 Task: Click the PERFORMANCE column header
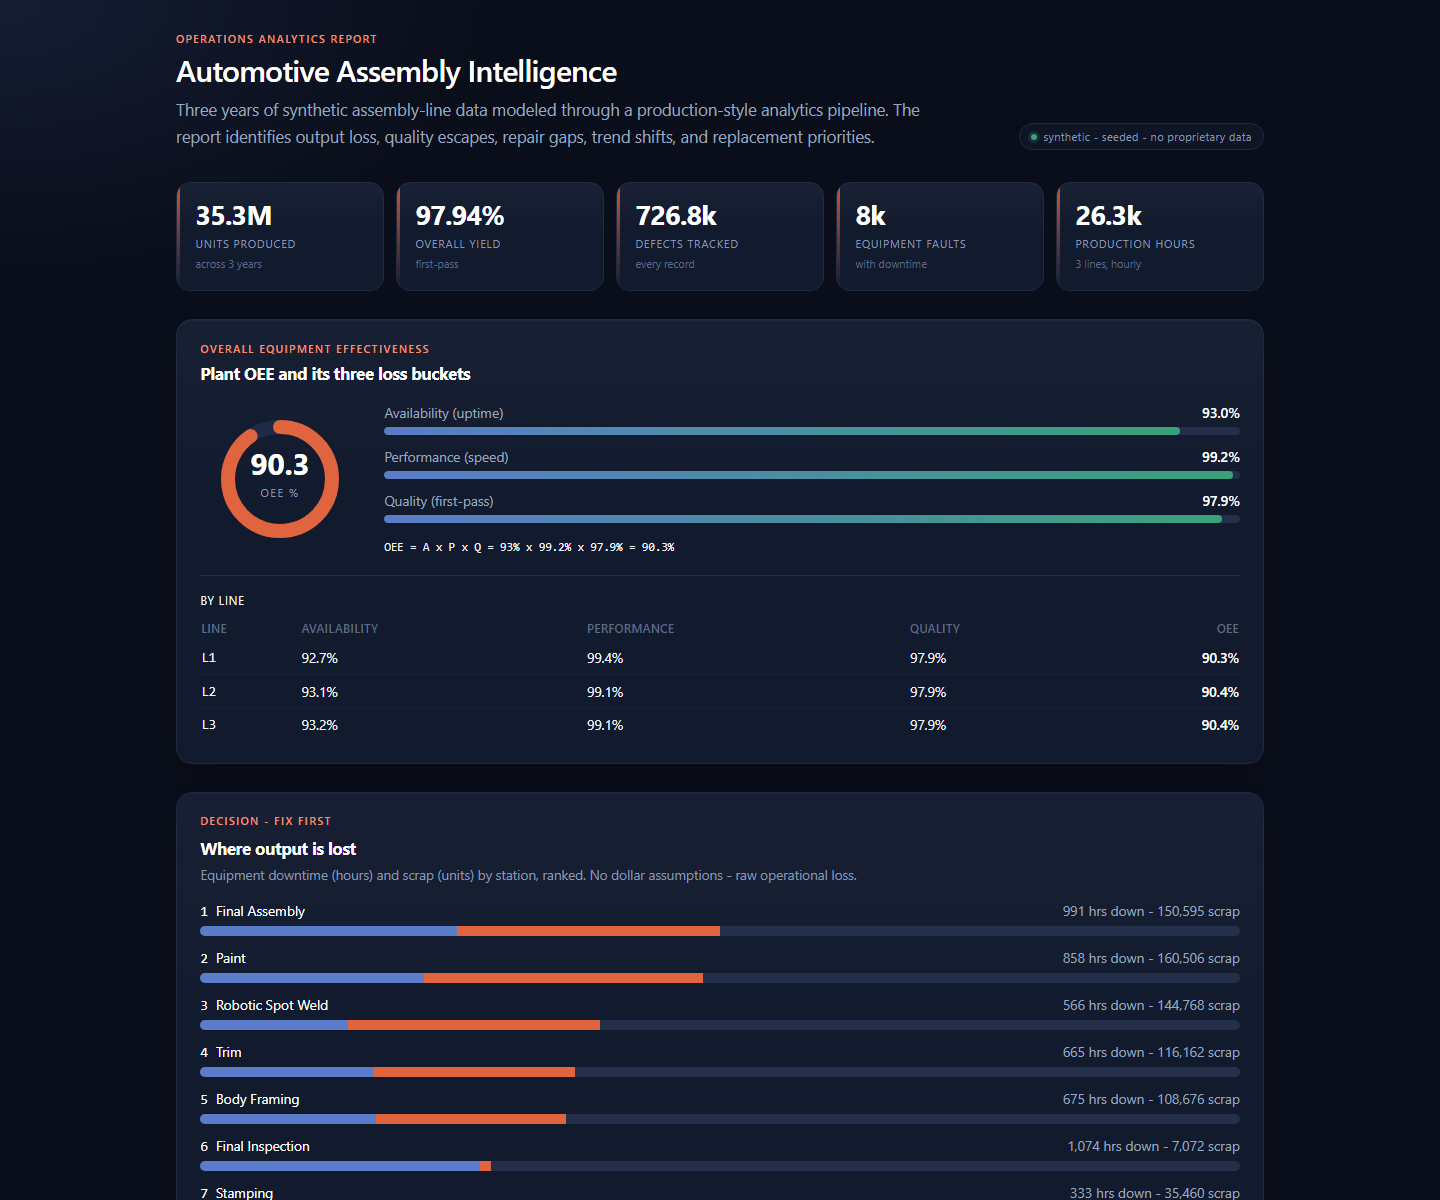pyautogui.click(x=630, y=629)
